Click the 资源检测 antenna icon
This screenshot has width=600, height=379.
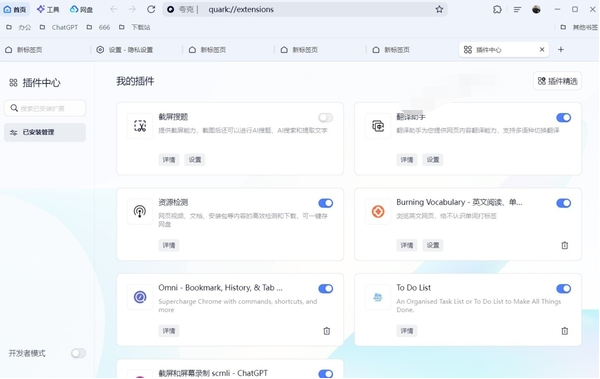(140, 211)
